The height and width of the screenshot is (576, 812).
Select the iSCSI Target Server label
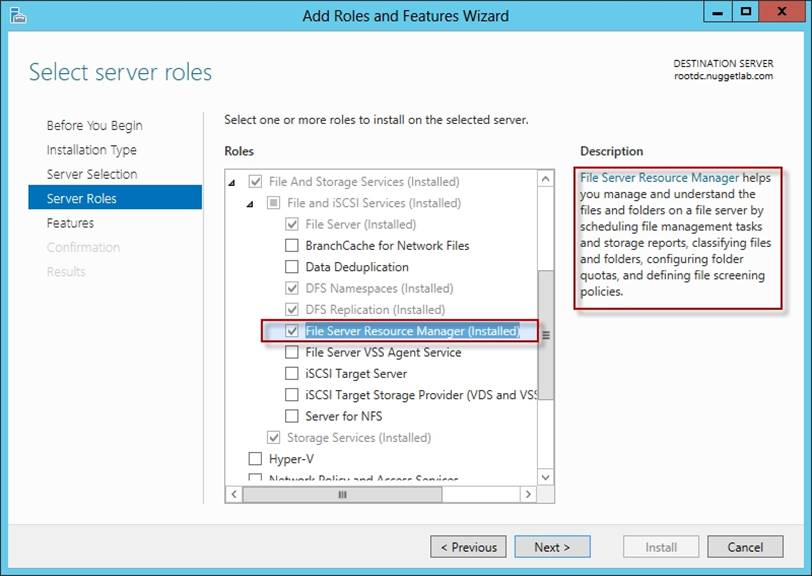click(x=356, y=373)
